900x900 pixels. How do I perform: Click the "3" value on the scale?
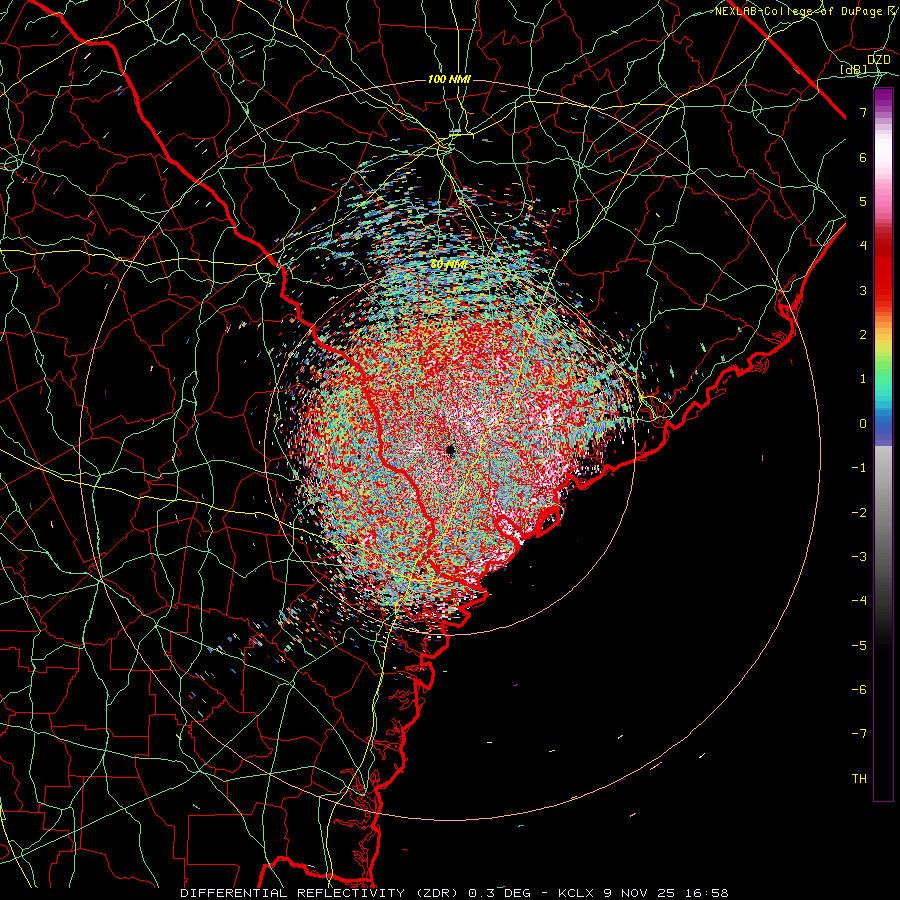coord(863,290)
